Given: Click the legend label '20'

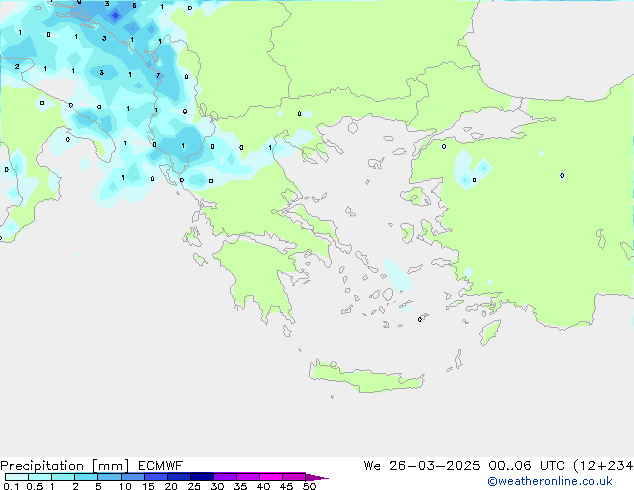Looking at the screenshot, I should click(171, 486).
